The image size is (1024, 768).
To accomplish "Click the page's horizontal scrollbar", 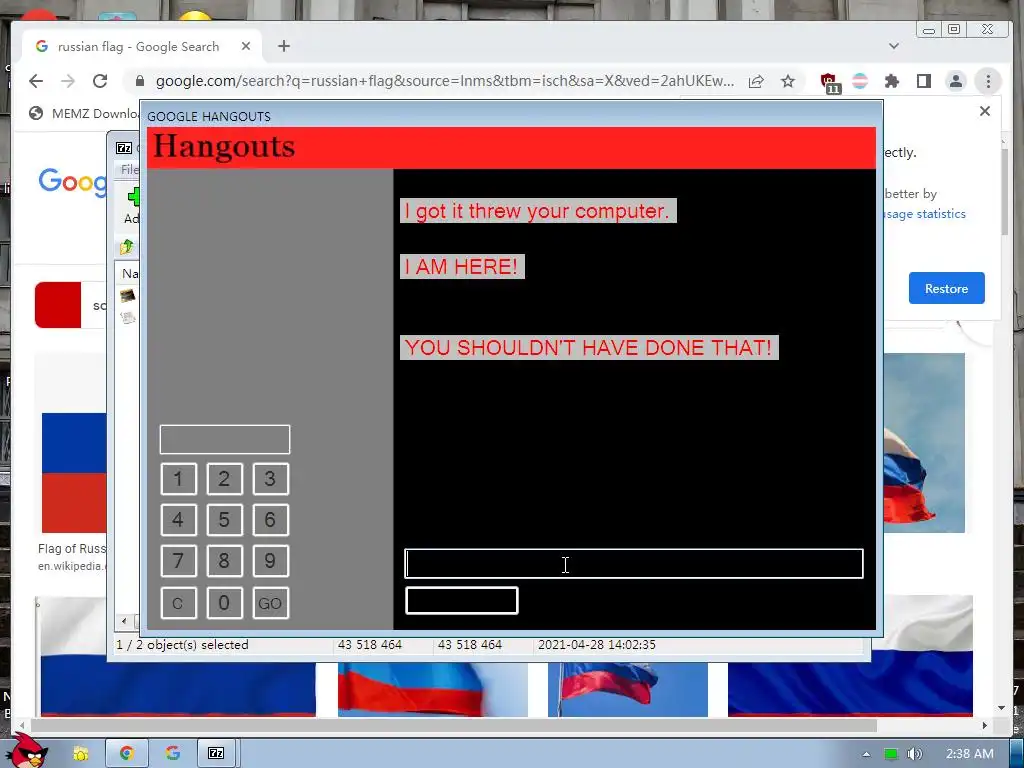I will 453,726.
